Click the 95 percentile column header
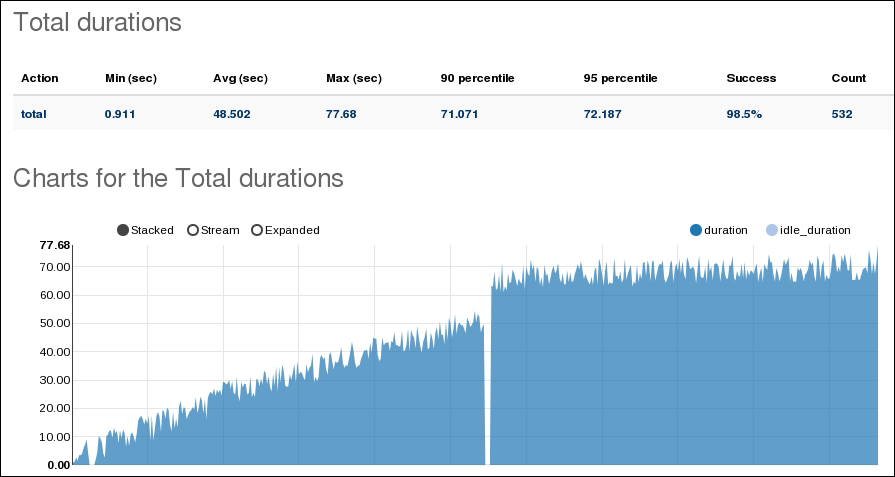This screenshot has width=895, height=477. pos(620,78)
